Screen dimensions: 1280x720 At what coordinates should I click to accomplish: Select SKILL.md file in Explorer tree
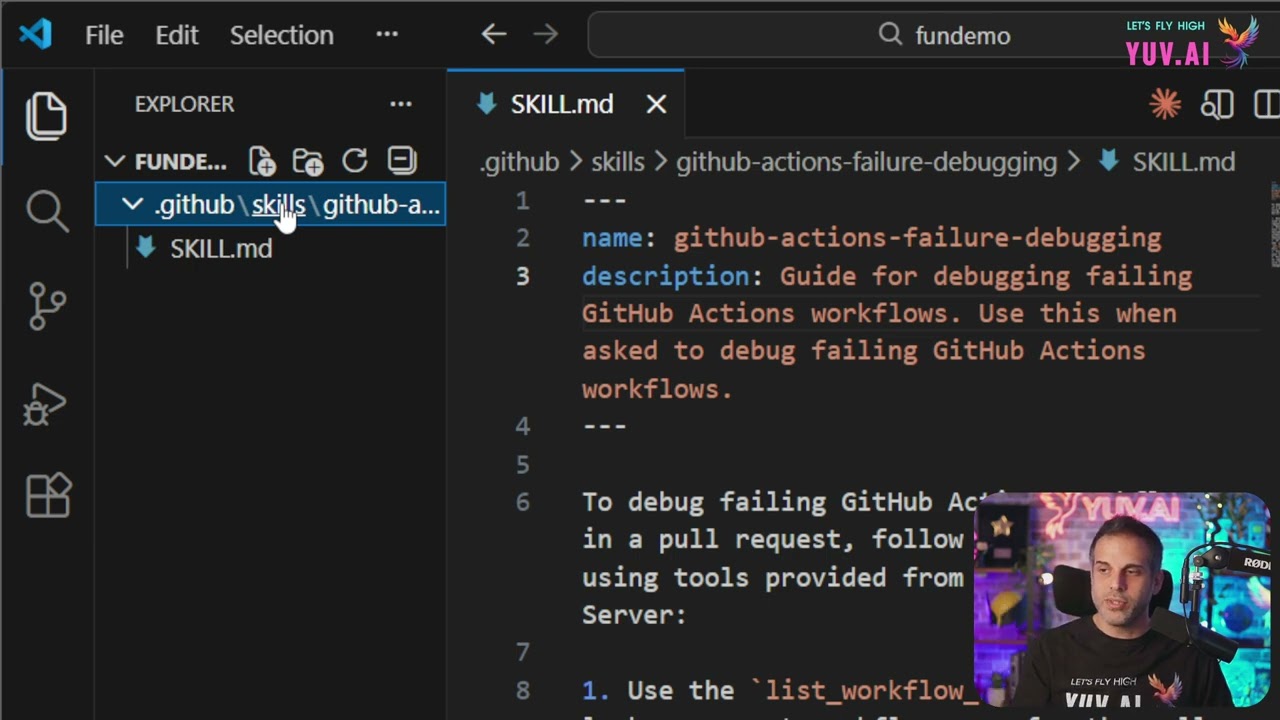pos(220,249)
